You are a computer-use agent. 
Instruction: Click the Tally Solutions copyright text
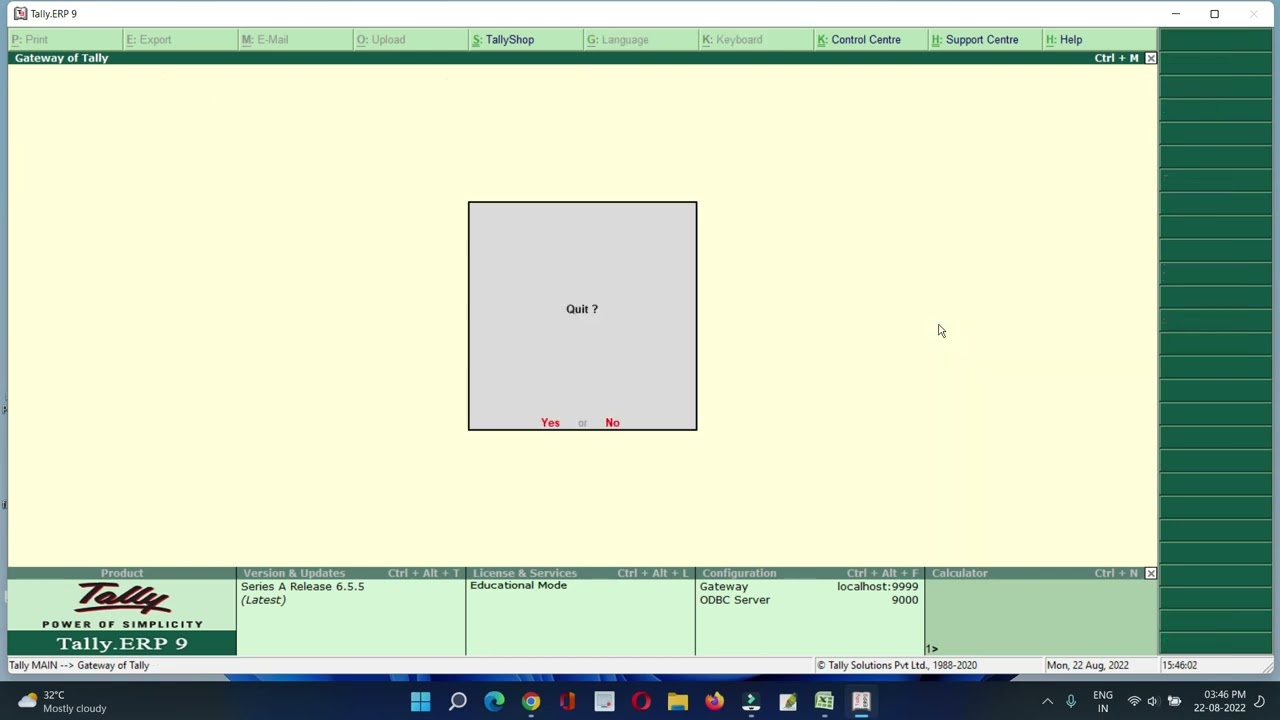tap(896, 665)
